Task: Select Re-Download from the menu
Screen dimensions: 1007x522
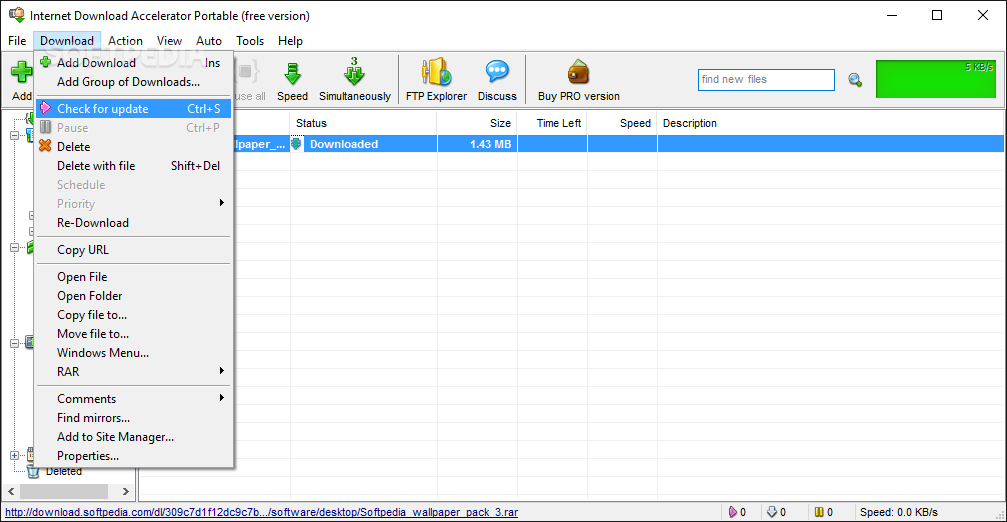Action: (x=134, y=223)
